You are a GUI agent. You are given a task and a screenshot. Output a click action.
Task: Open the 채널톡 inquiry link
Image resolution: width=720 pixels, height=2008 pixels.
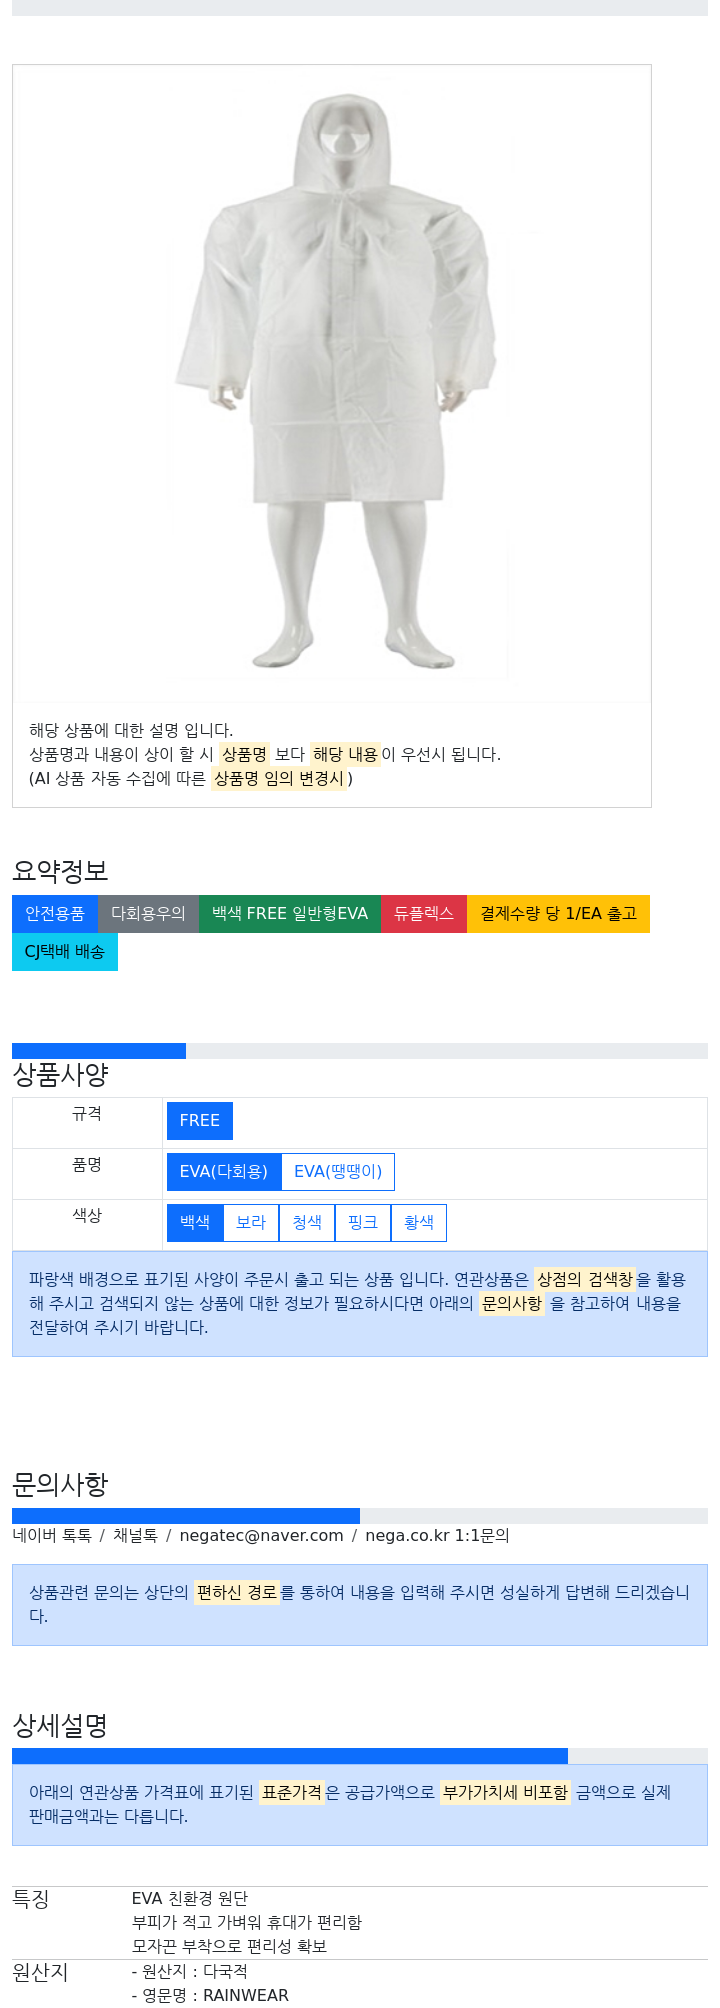[135, 1536]
